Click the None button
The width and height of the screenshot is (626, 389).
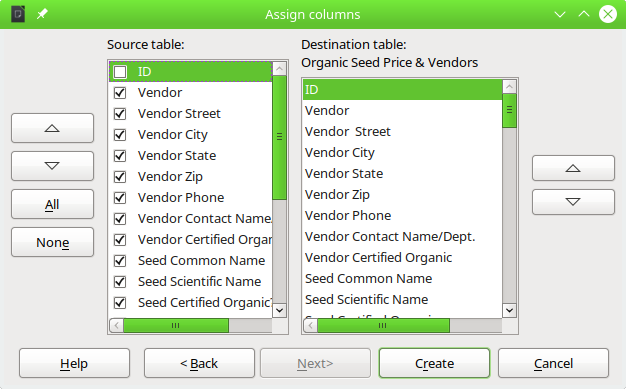[x=52, y=242]
